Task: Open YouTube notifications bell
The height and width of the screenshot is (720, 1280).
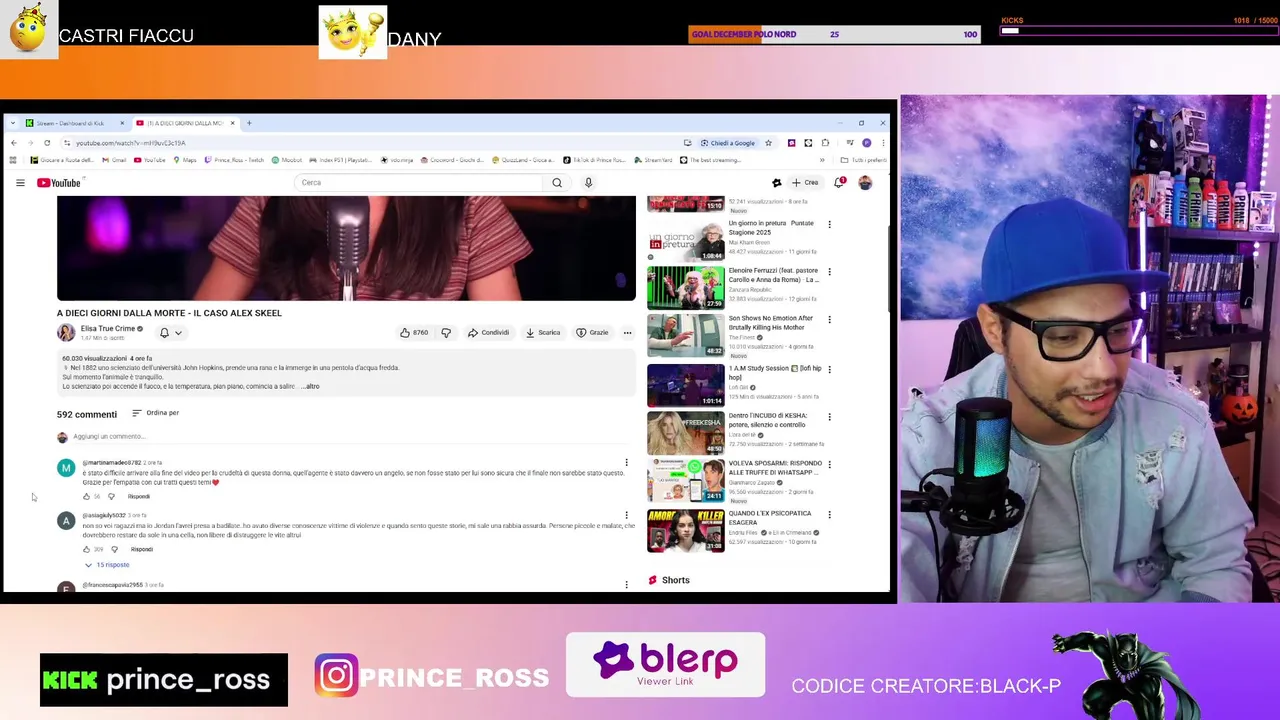Action: (x=839, y=183)
